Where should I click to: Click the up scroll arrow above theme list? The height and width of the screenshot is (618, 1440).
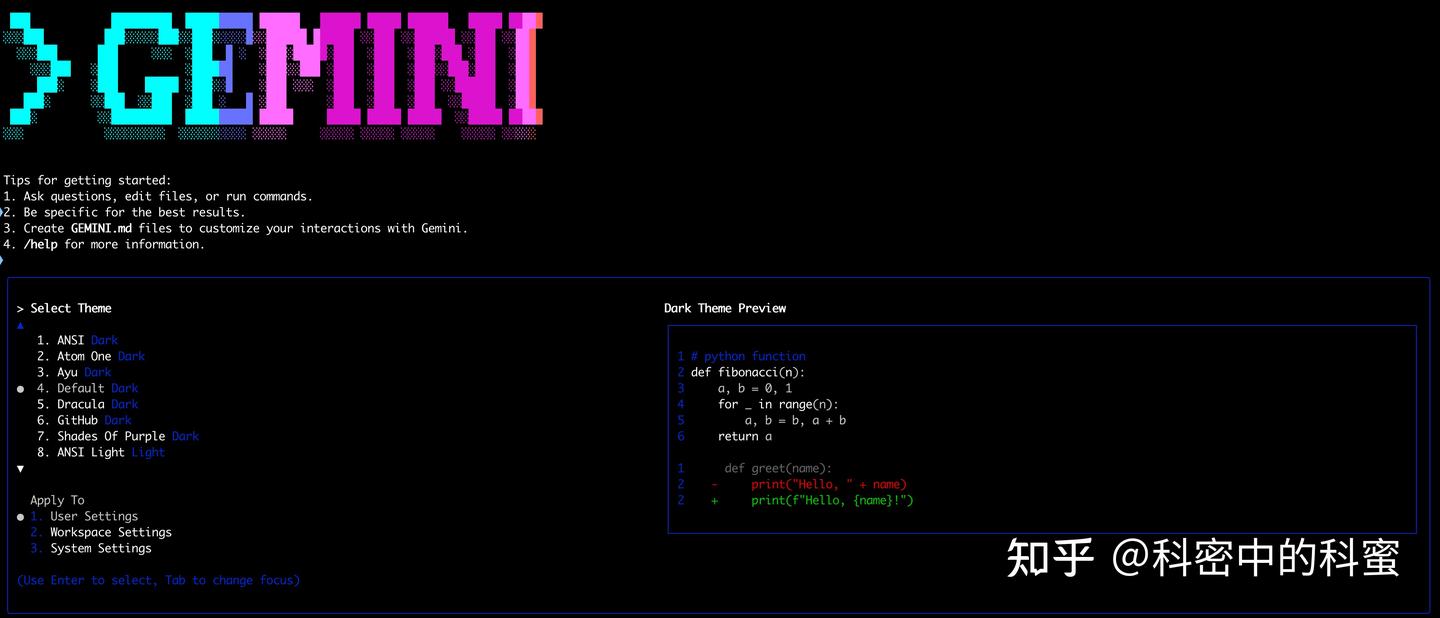point(20,324)
